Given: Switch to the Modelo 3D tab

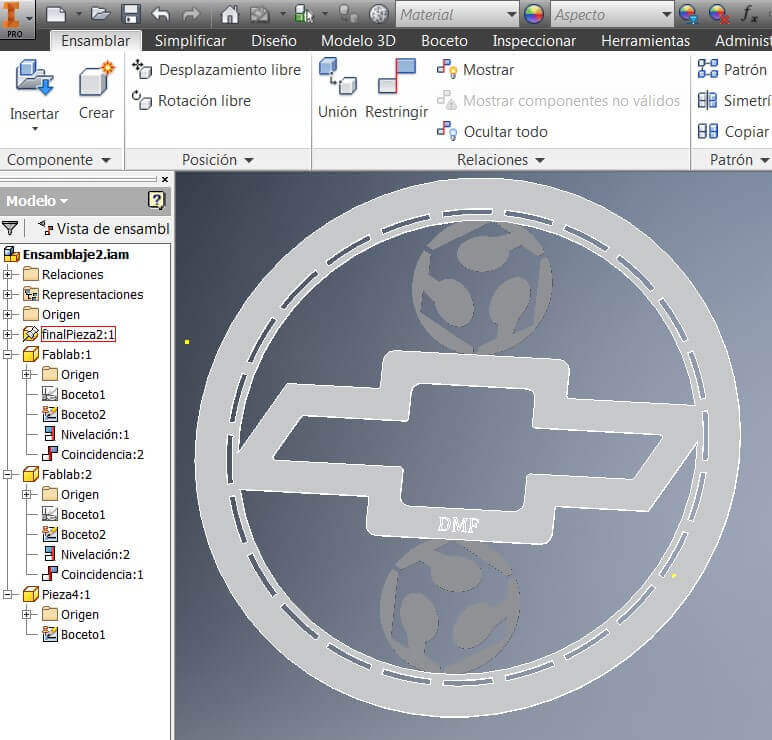Looking at the screenshot, I should coord(358,40).
